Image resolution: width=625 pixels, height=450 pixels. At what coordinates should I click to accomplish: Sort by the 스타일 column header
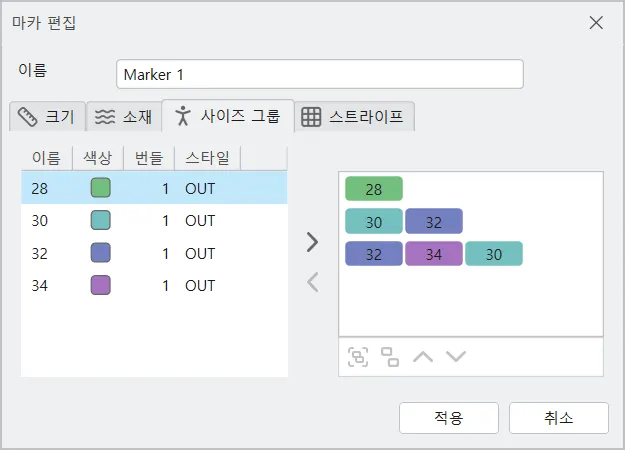point(207,158)
